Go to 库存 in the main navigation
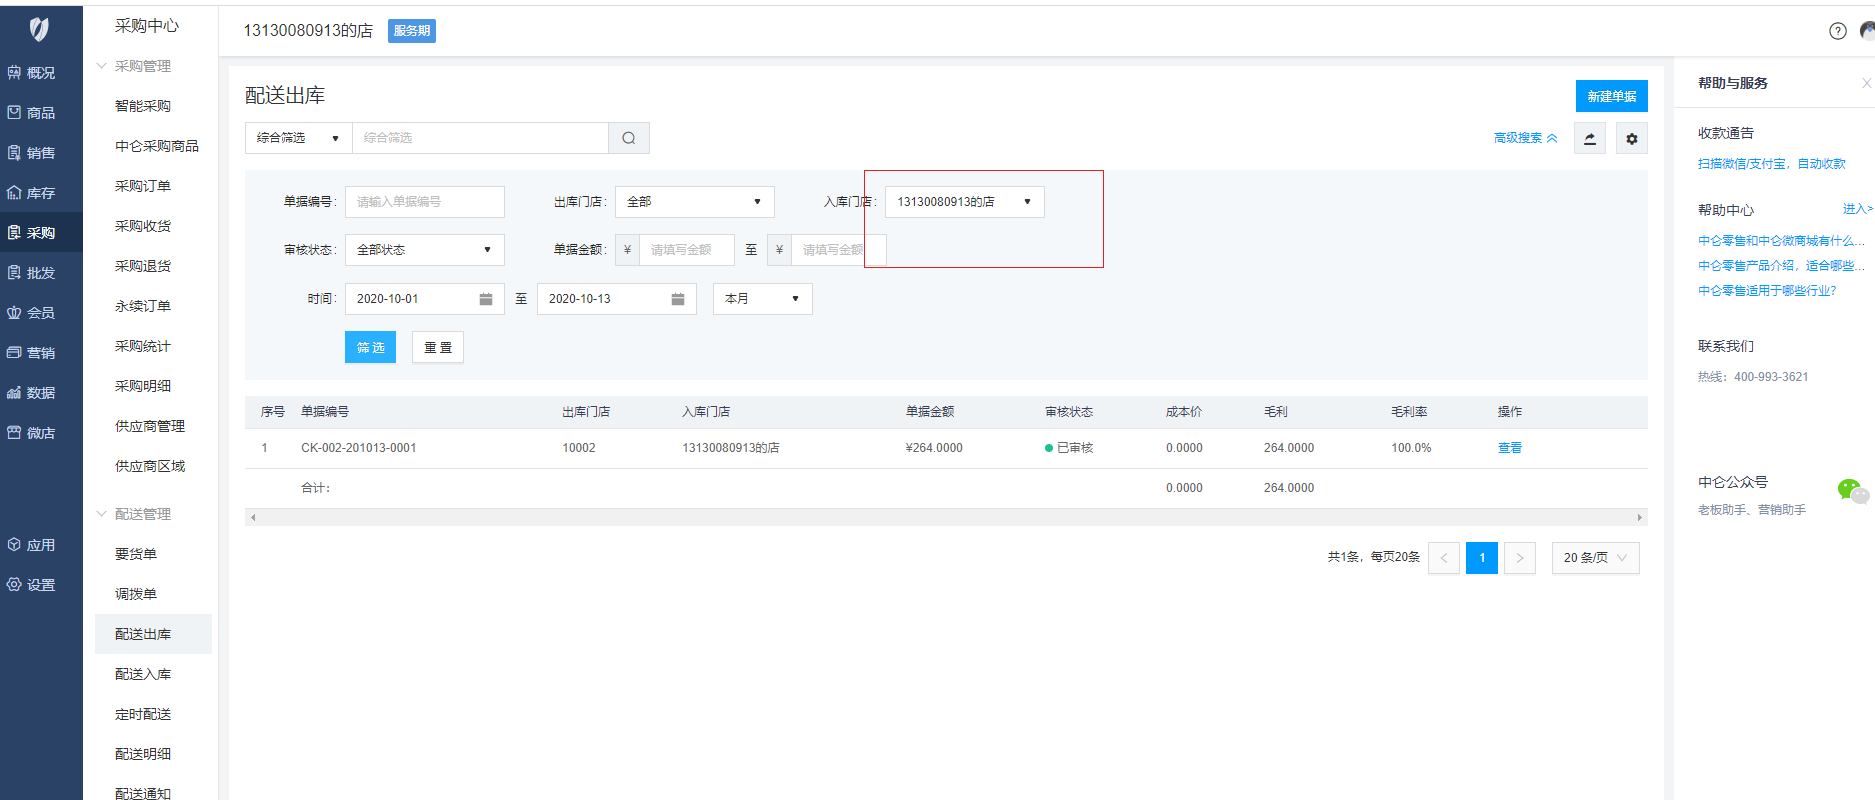Image resolution: width=1875 pixels, height=800 pixels. pyautogui.click(x=40, y=193)
